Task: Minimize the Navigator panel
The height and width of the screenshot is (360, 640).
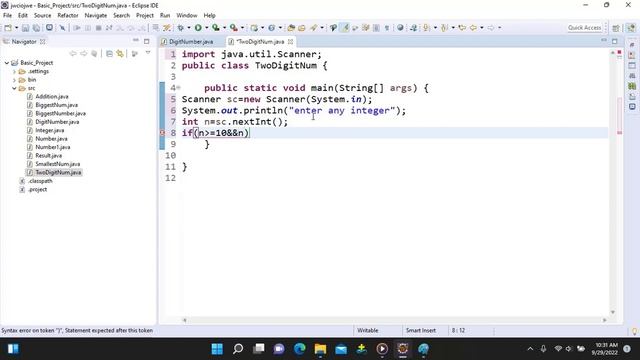Action: [x=136, y=41]
